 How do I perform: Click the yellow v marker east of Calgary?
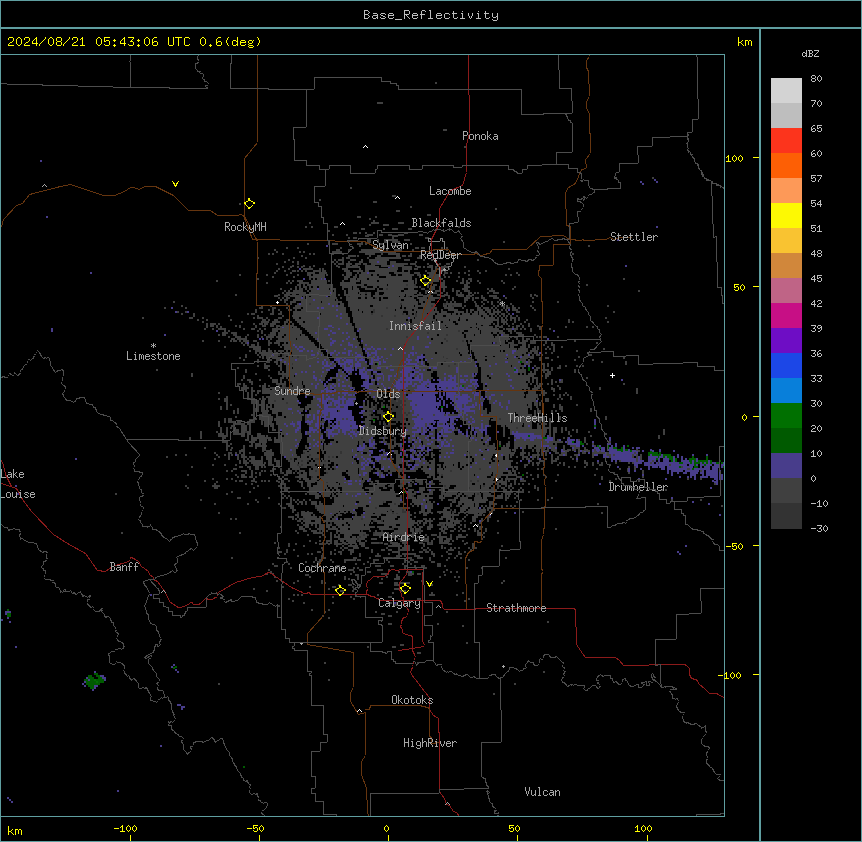click(429, 584)
